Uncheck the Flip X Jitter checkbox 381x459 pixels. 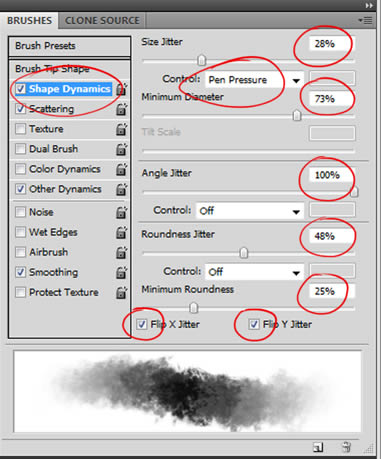pos(142,324)
